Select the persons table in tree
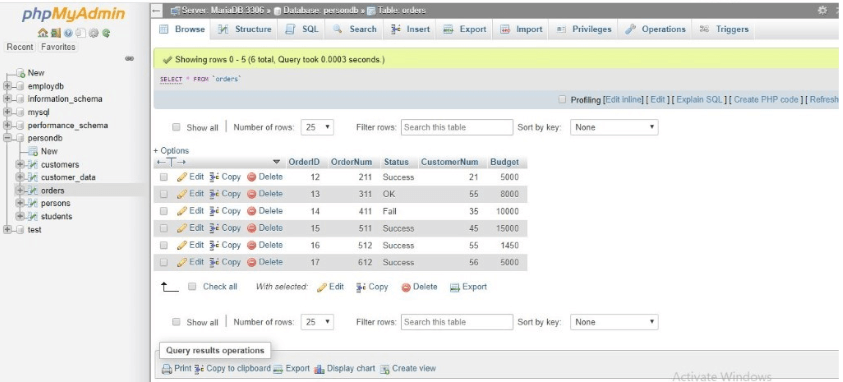This screenshot has width=843, height=382. click(x=55, y=203)
